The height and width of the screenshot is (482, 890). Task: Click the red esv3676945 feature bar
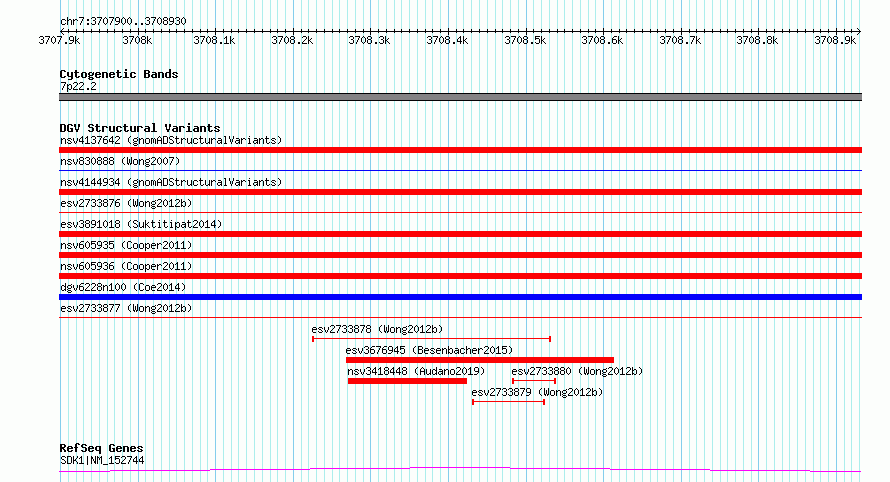click(x=480, y=360)
